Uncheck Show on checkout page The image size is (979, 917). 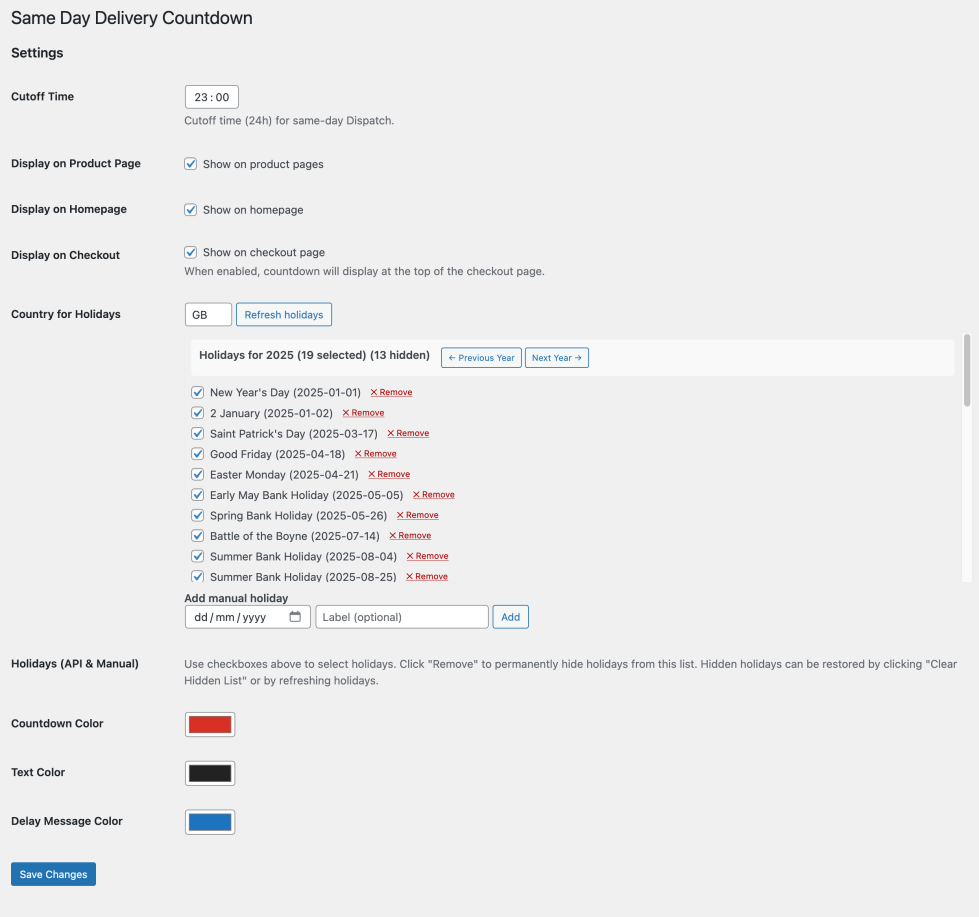pos(191,253)
